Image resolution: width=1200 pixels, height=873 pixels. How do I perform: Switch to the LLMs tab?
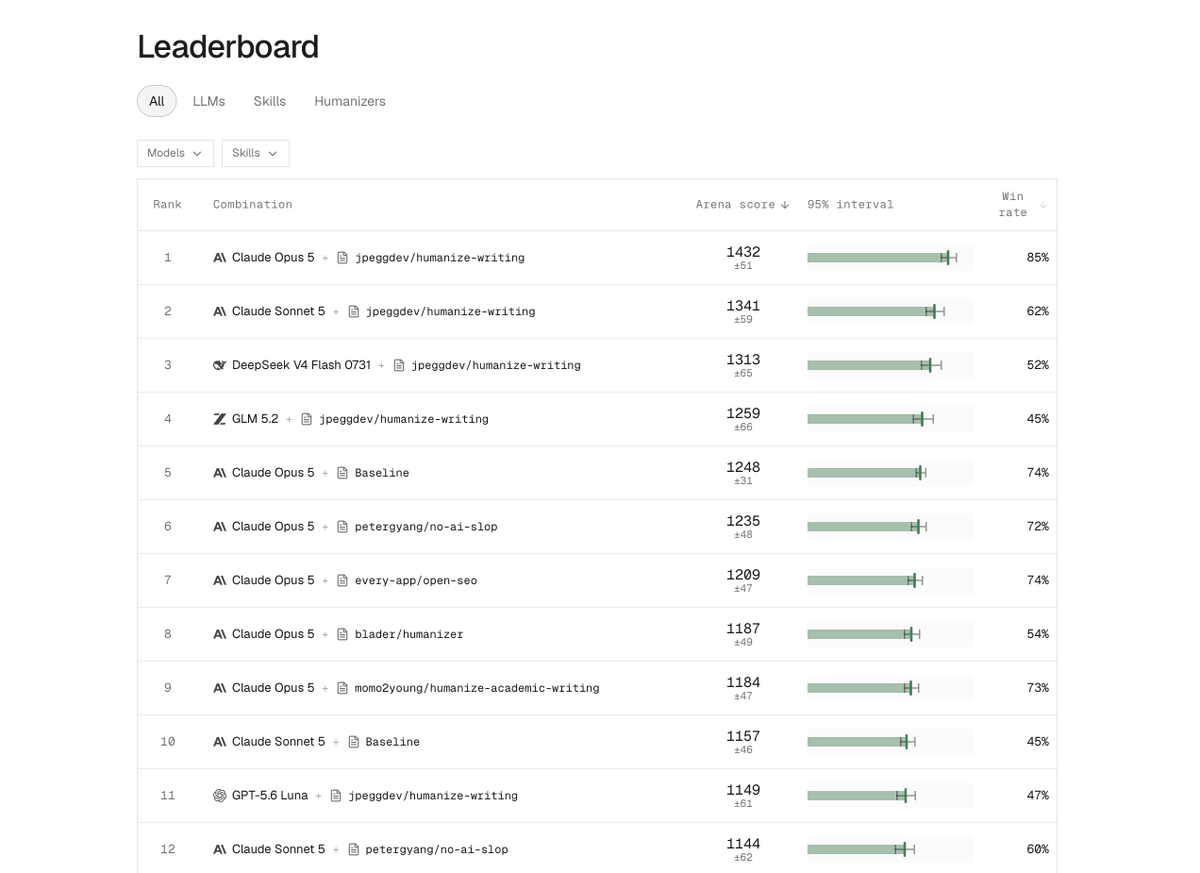click(x=209, y=101)
